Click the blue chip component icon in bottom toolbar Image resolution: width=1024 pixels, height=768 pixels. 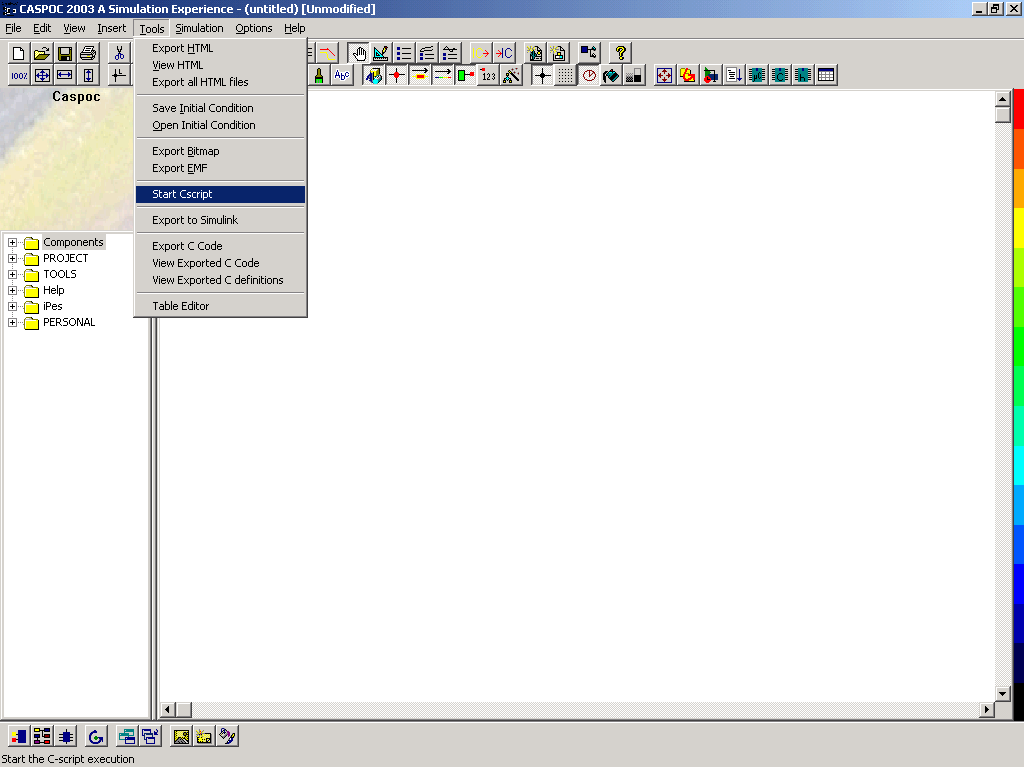click(65, 737)
